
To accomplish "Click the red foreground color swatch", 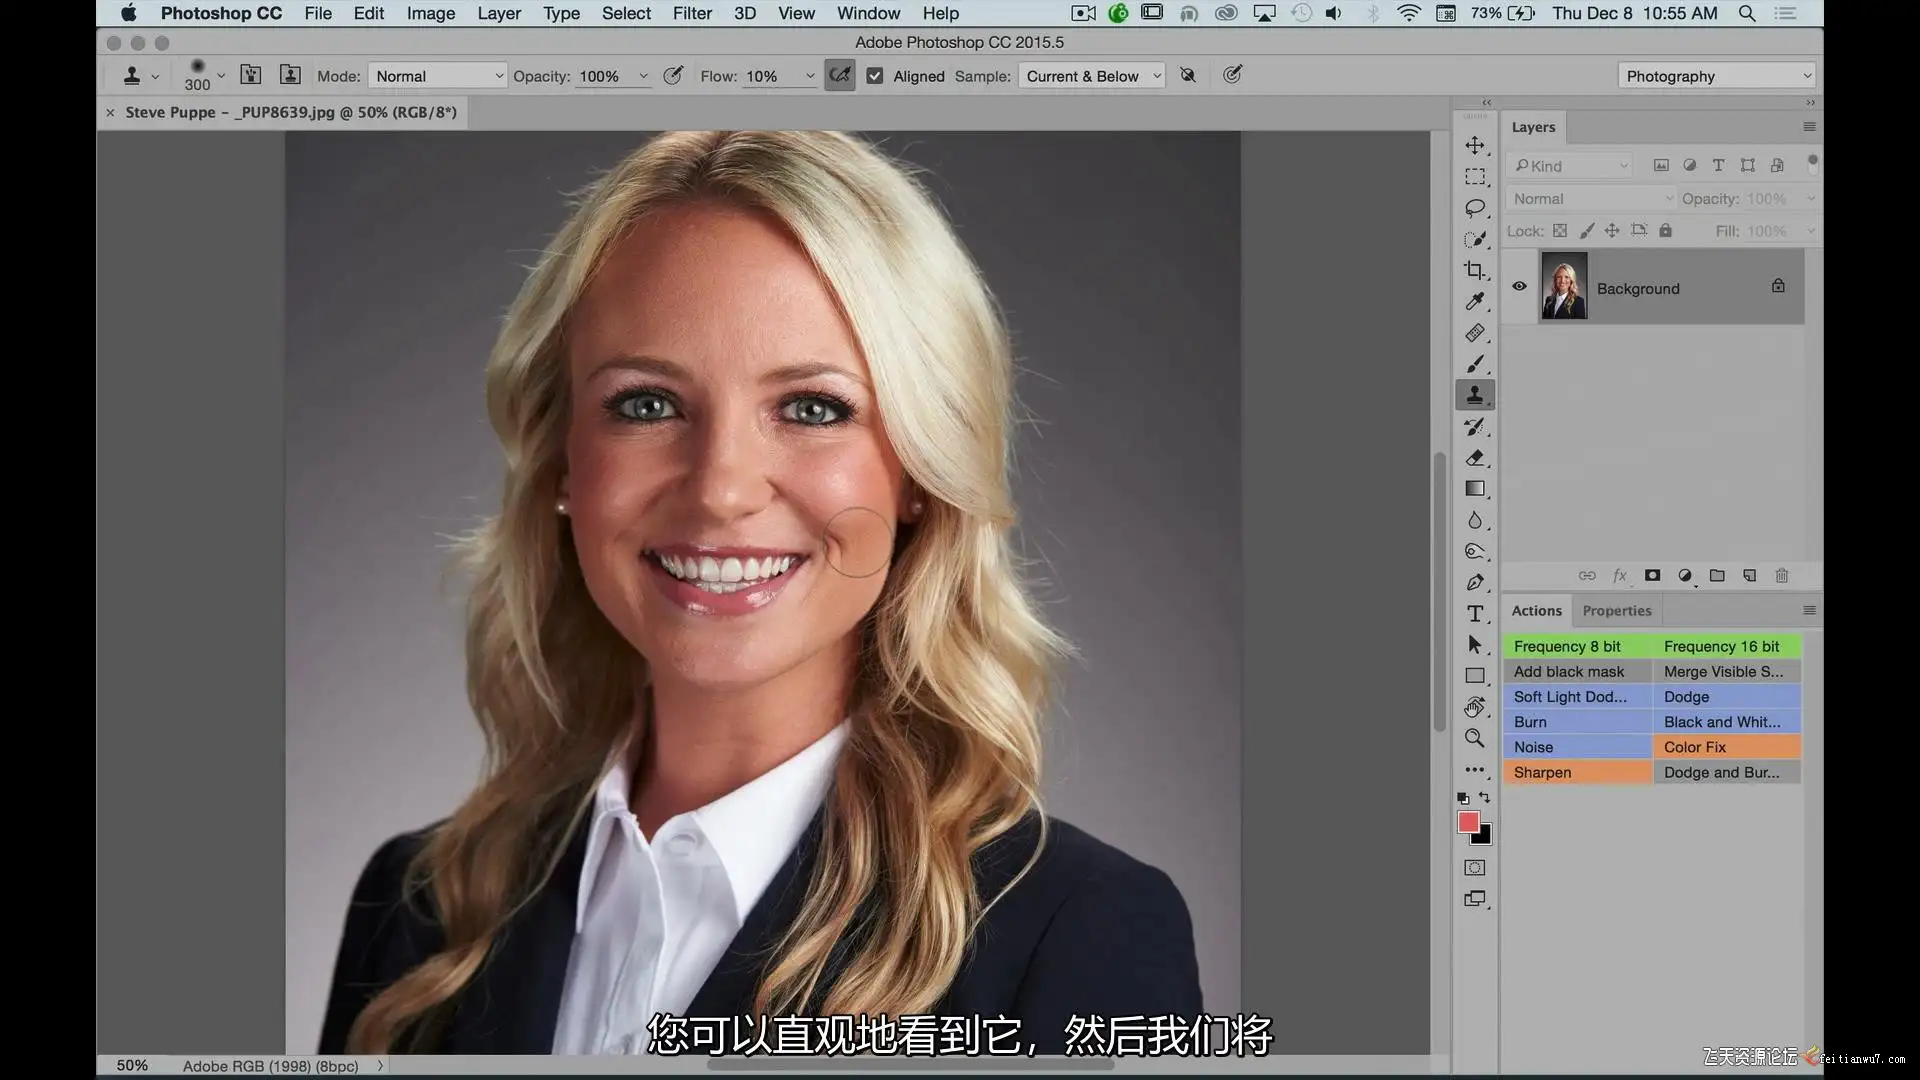I will [1467, 822].
